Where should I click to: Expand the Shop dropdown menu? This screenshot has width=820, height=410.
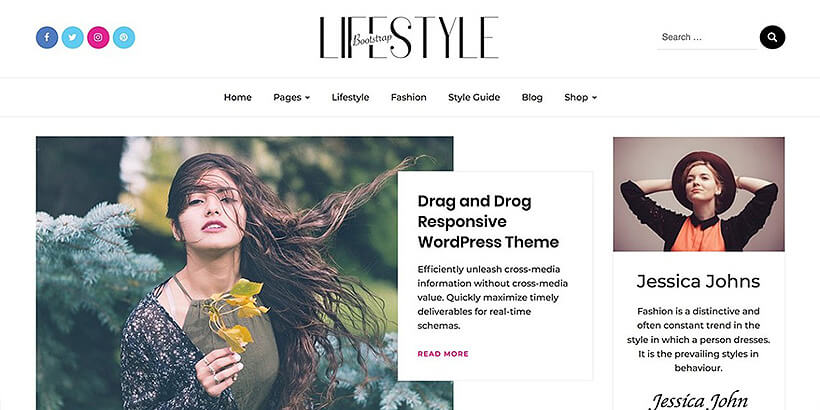pos(580,97)
